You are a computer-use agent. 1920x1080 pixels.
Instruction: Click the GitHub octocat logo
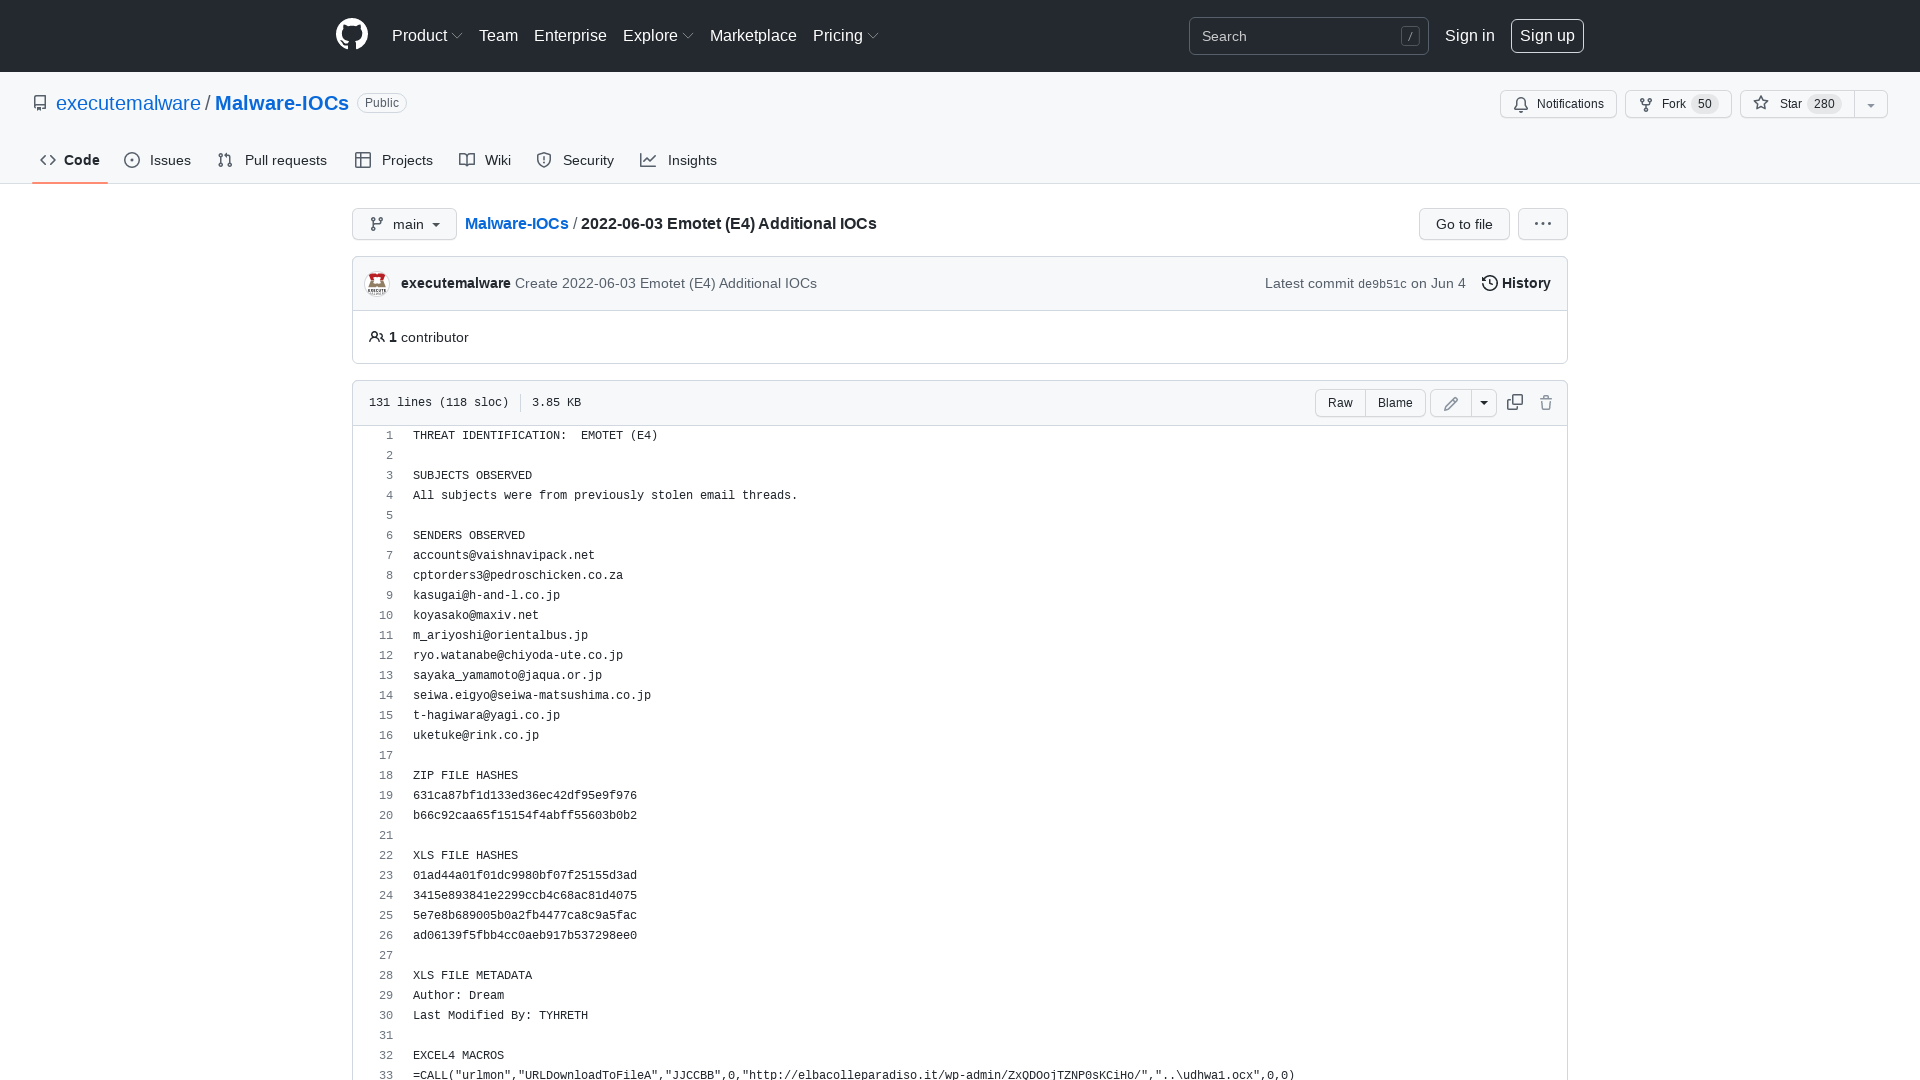[x=352, y=35]
